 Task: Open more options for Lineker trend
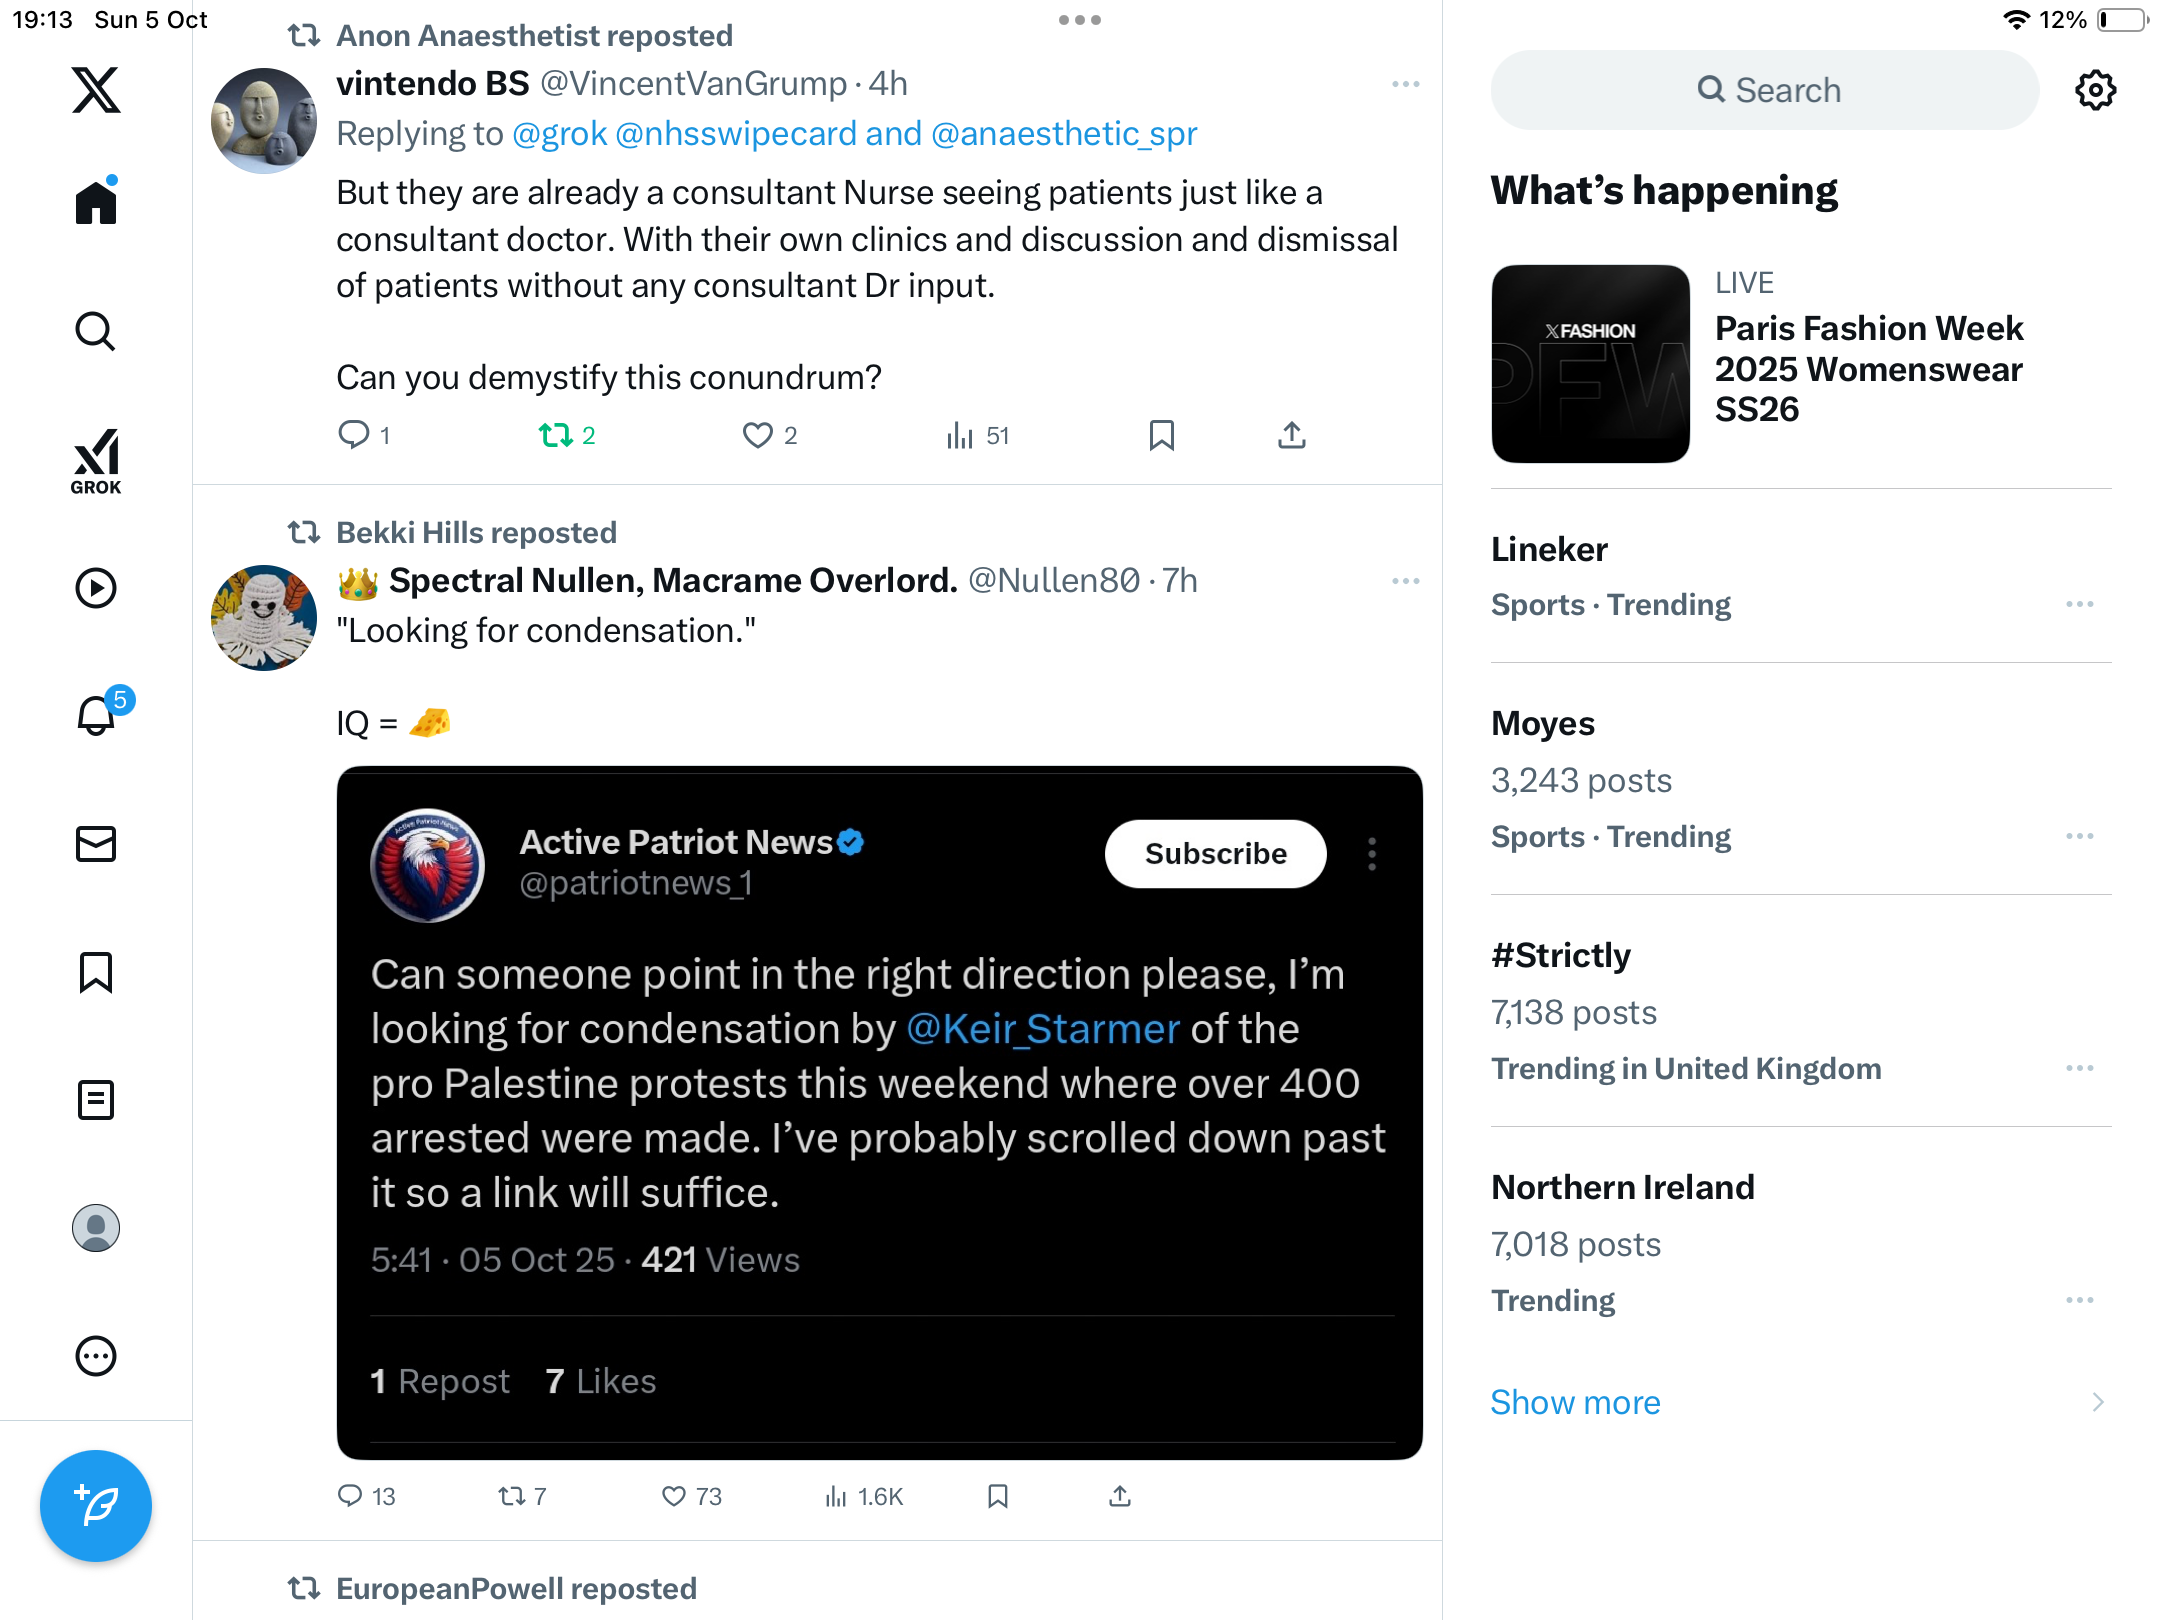pyautogui.click(x=2080, y=604)
